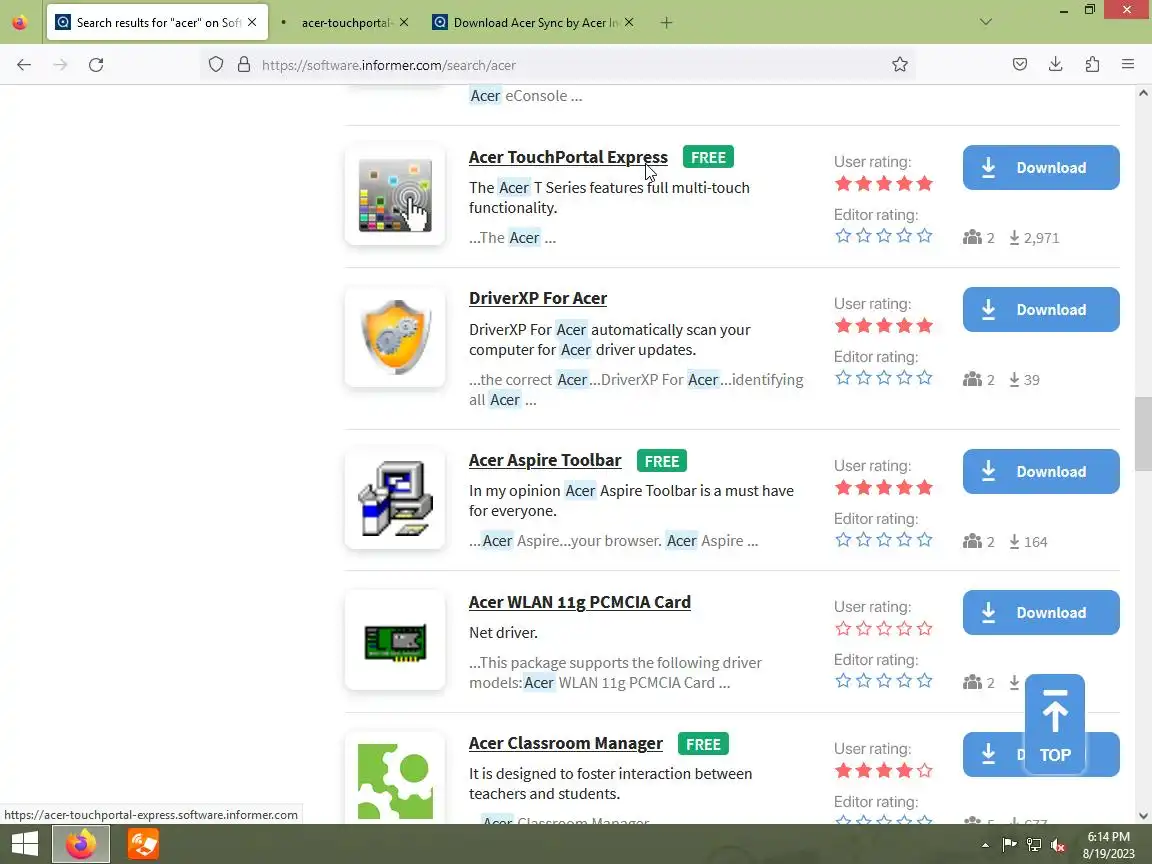1152x864 pixels.
Task: Bookmark this page with the star
Action: [899, 65]
